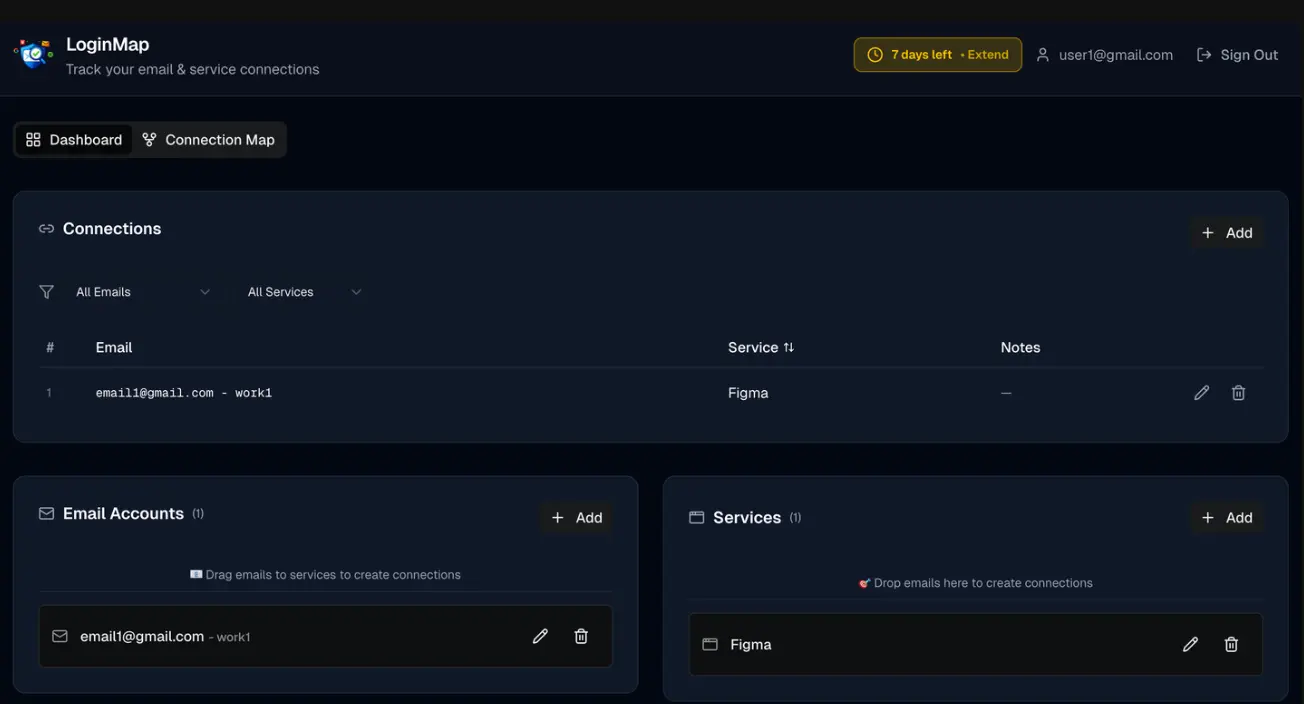Click the edit pencil icon for the Figma connection
Viewport: 1304px width, 704px height.
(x=1201, y=392)
